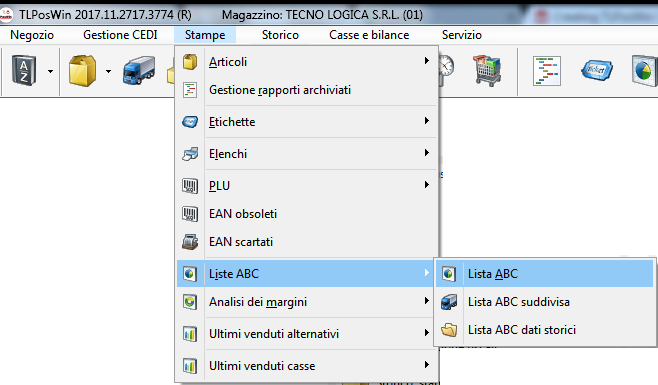Choose EAN obsoleti
Viewport: 658px width, 385px height.
pos(307,214)
